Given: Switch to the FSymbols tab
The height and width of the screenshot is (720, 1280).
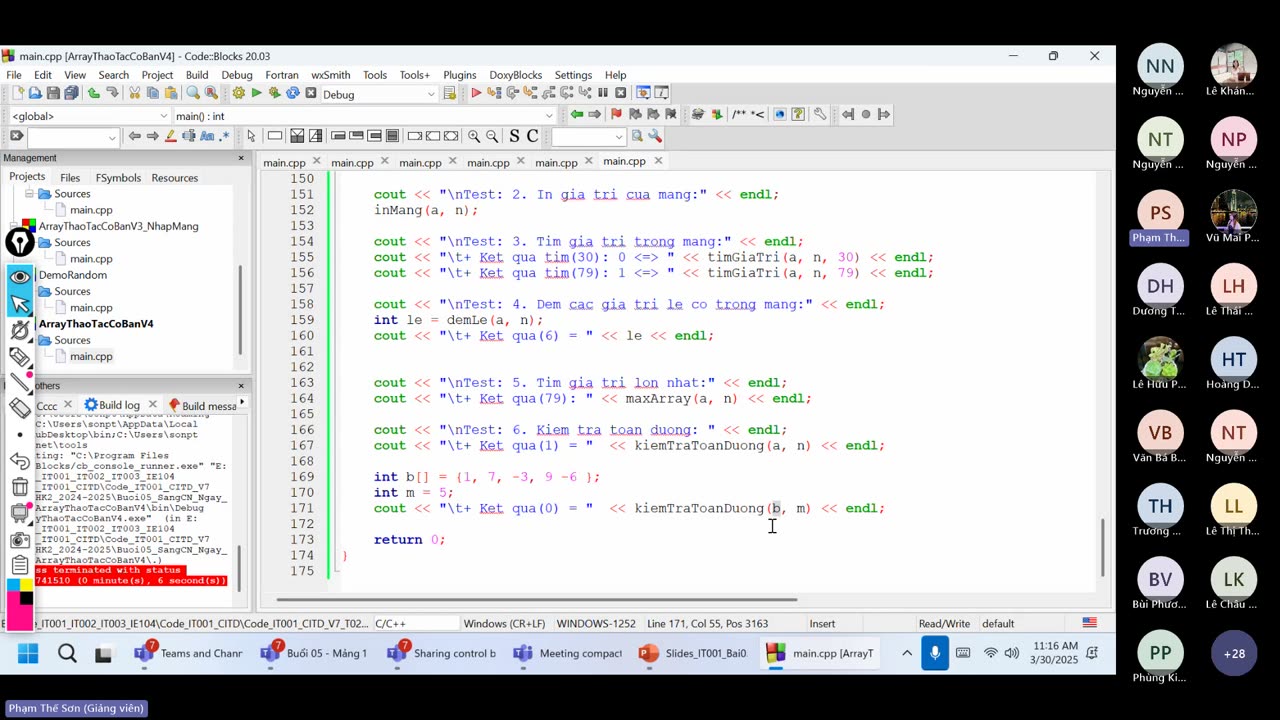Looking at the screenshot, I should [118, 178].
